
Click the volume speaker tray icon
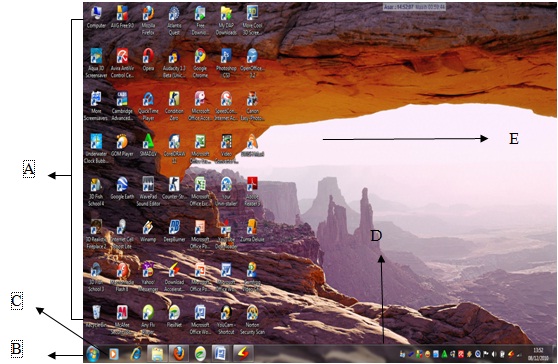(494, 354)
